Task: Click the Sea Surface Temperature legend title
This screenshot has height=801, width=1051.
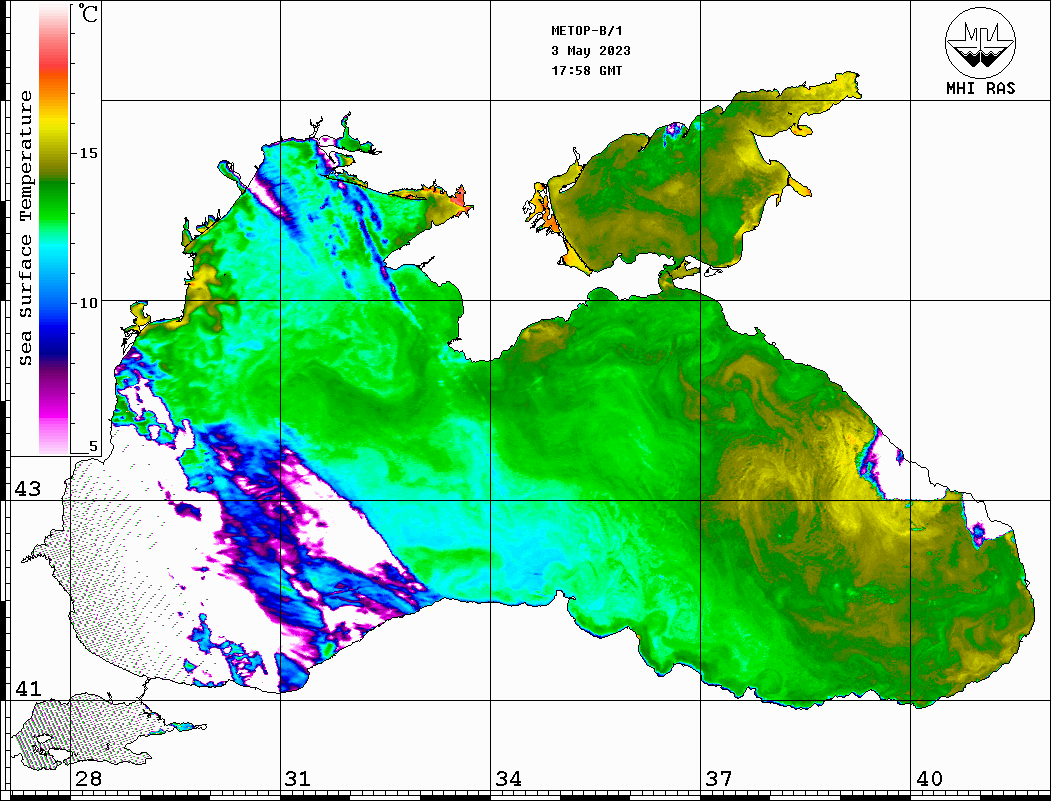Action: [25, 228]
